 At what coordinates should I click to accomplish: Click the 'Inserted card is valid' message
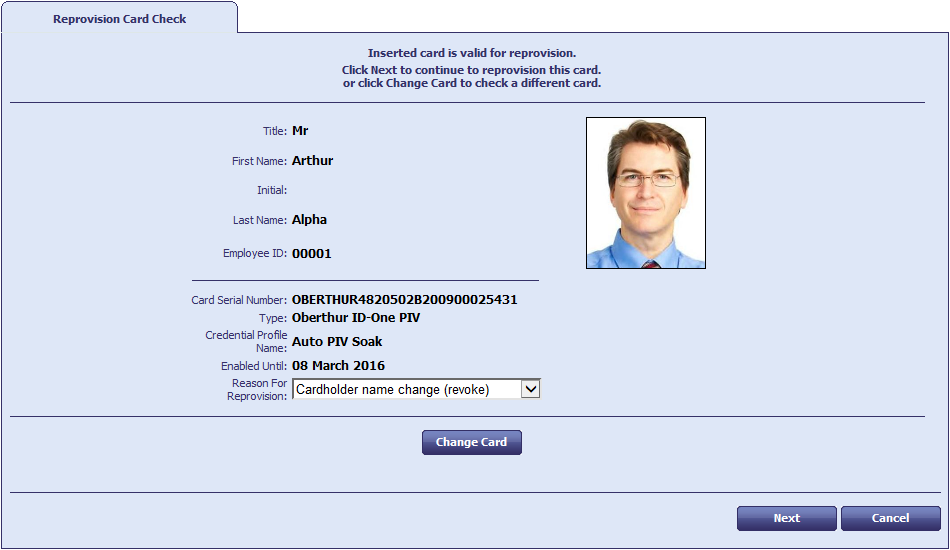[x=471, y=53]
